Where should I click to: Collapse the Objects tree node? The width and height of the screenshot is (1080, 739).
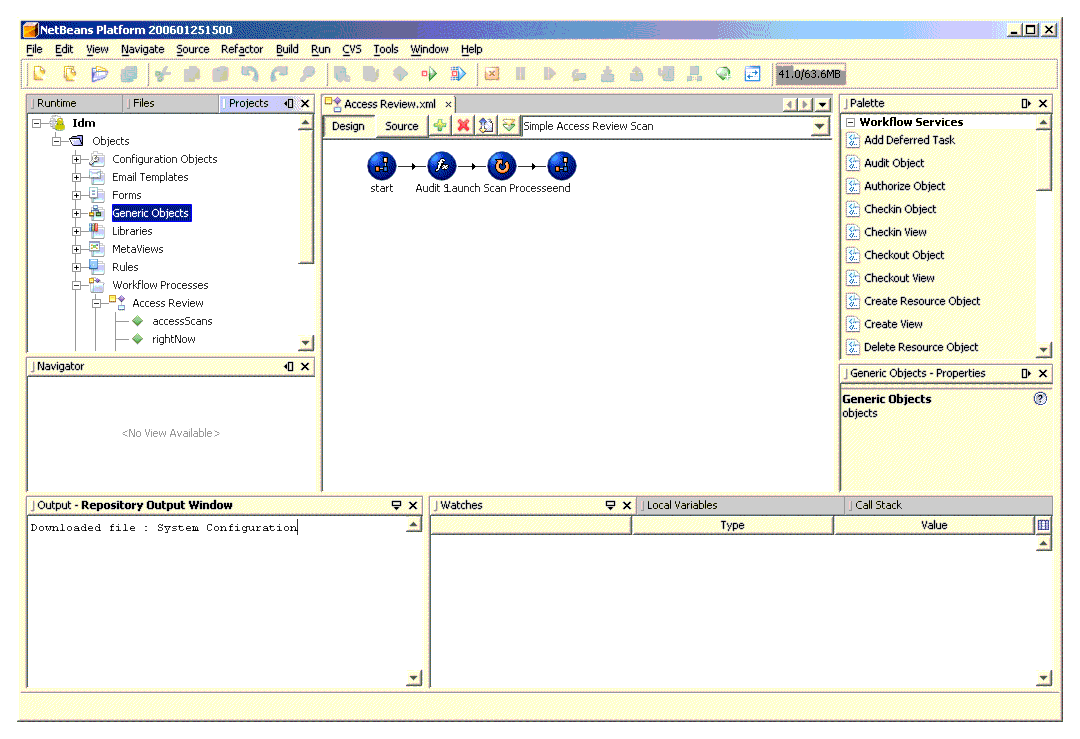[56, 141]
